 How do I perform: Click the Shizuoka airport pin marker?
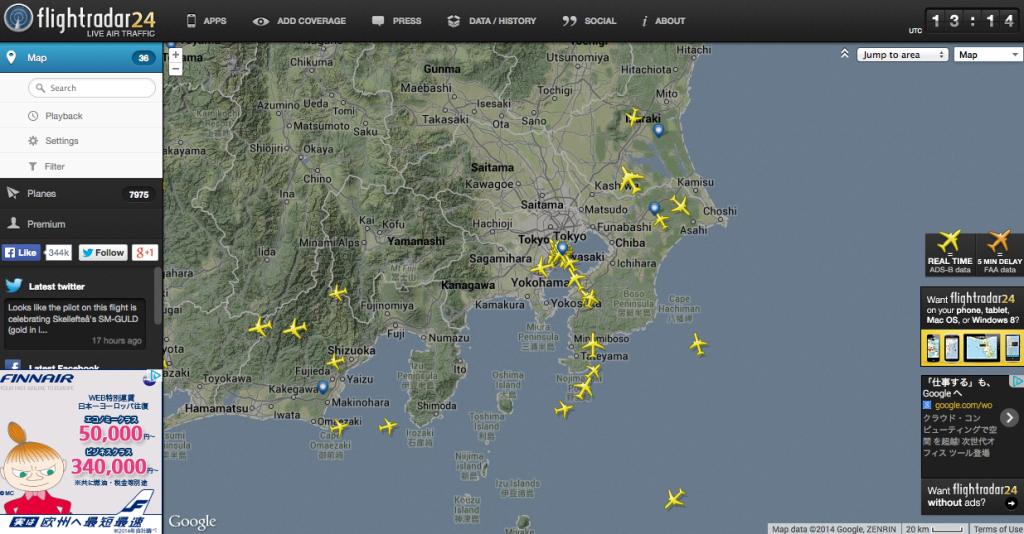322,387
